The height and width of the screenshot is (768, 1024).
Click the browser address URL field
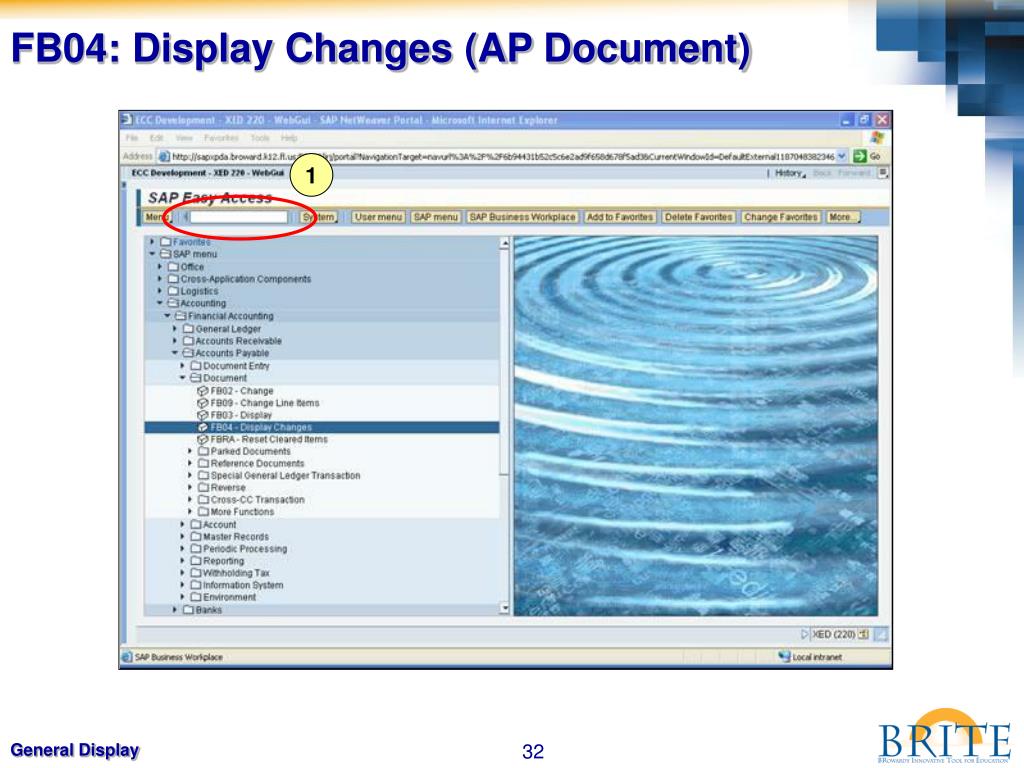pos(503,156)
